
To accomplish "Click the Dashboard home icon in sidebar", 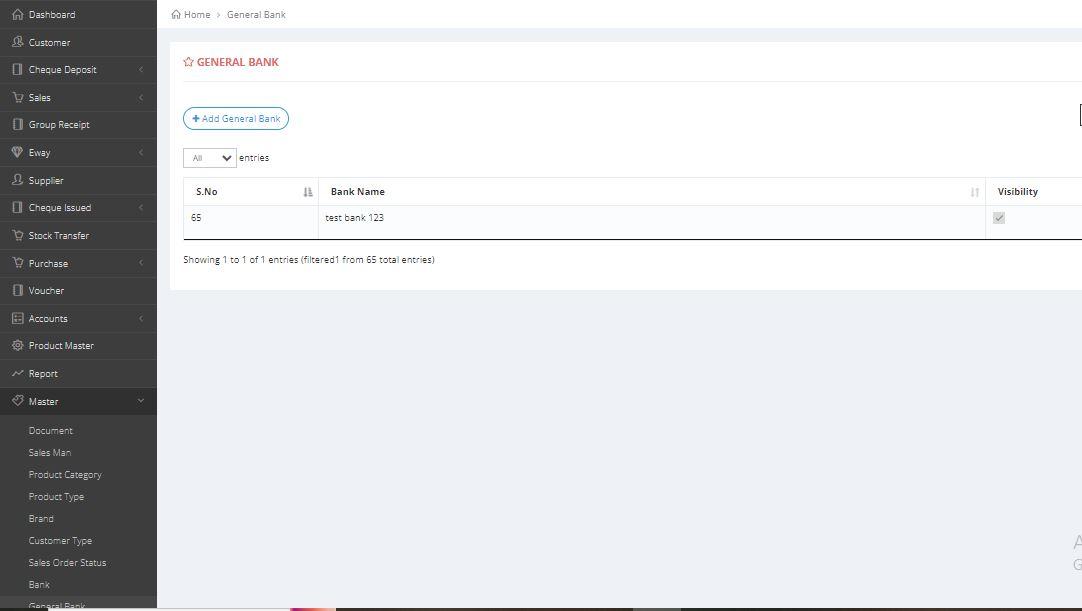I will (x=17, y=15).
